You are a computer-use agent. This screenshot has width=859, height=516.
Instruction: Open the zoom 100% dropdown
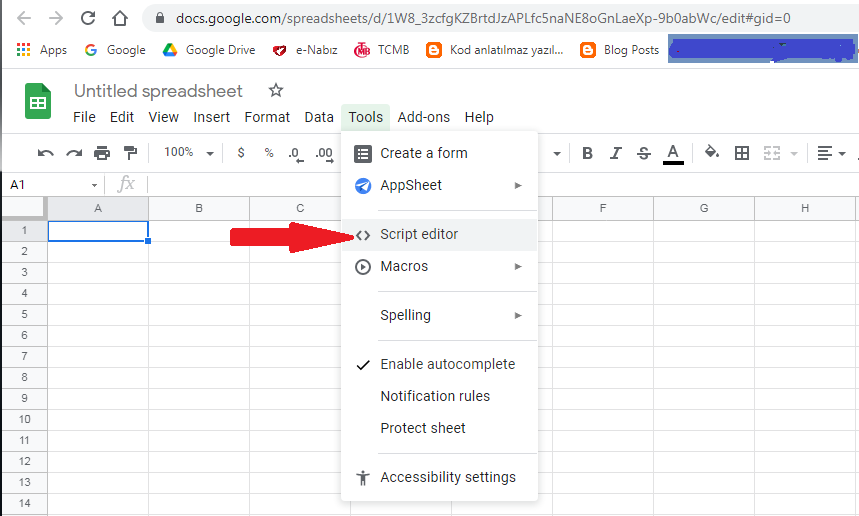tap(188, 153)
